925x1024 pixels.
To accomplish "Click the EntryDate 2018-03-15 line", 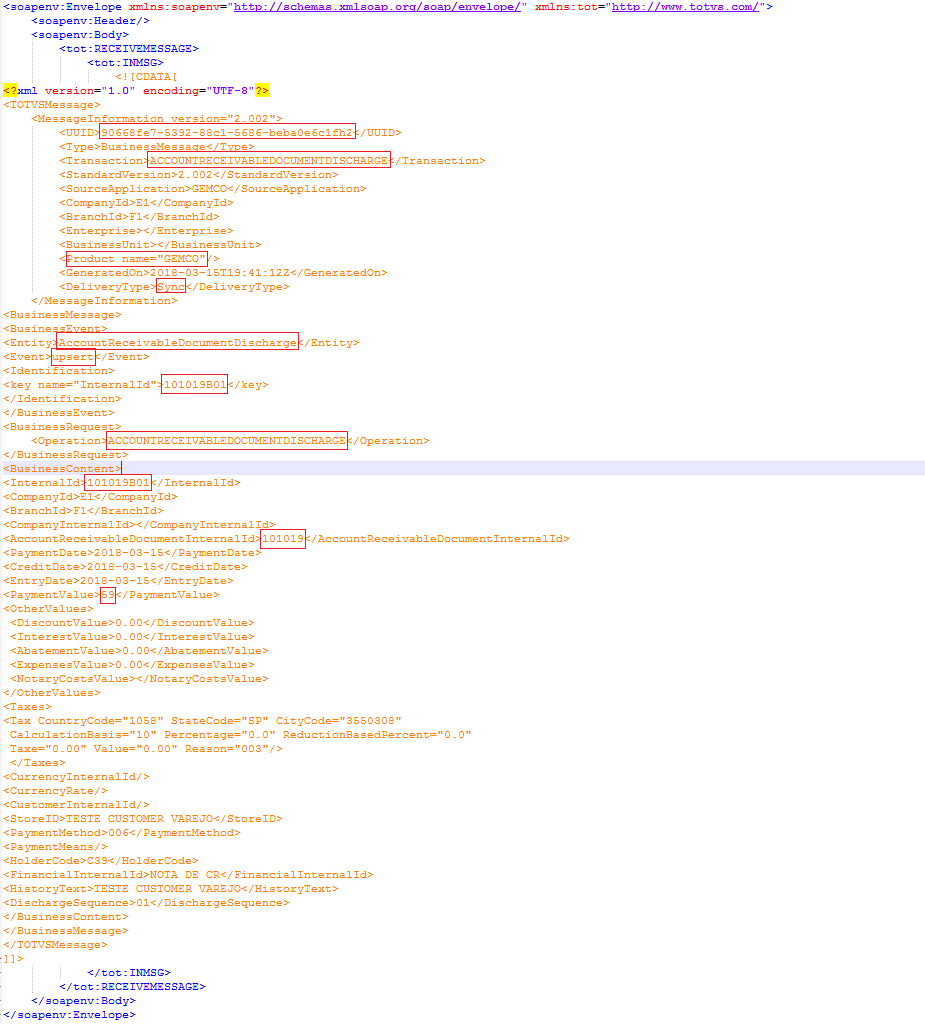I will 118,581.
